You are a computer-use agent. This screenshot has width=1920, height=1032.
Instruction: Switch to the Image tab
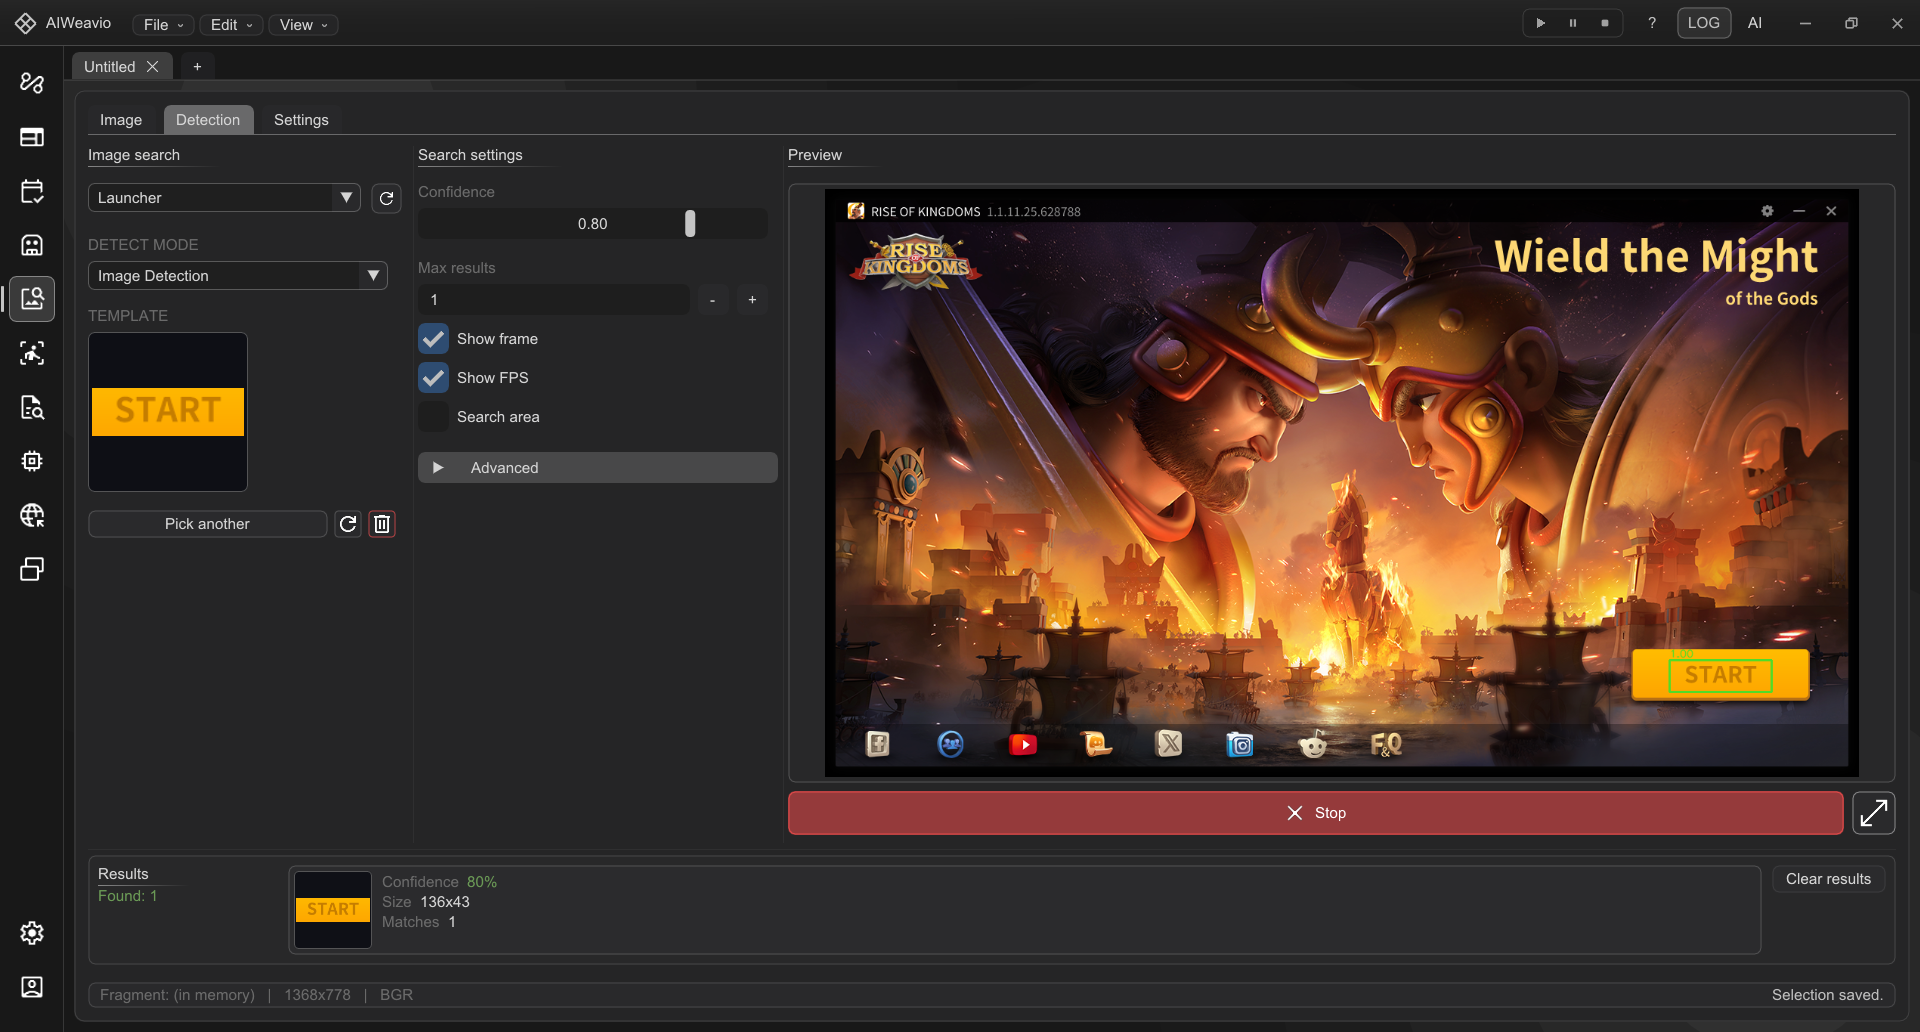[121, 120]
